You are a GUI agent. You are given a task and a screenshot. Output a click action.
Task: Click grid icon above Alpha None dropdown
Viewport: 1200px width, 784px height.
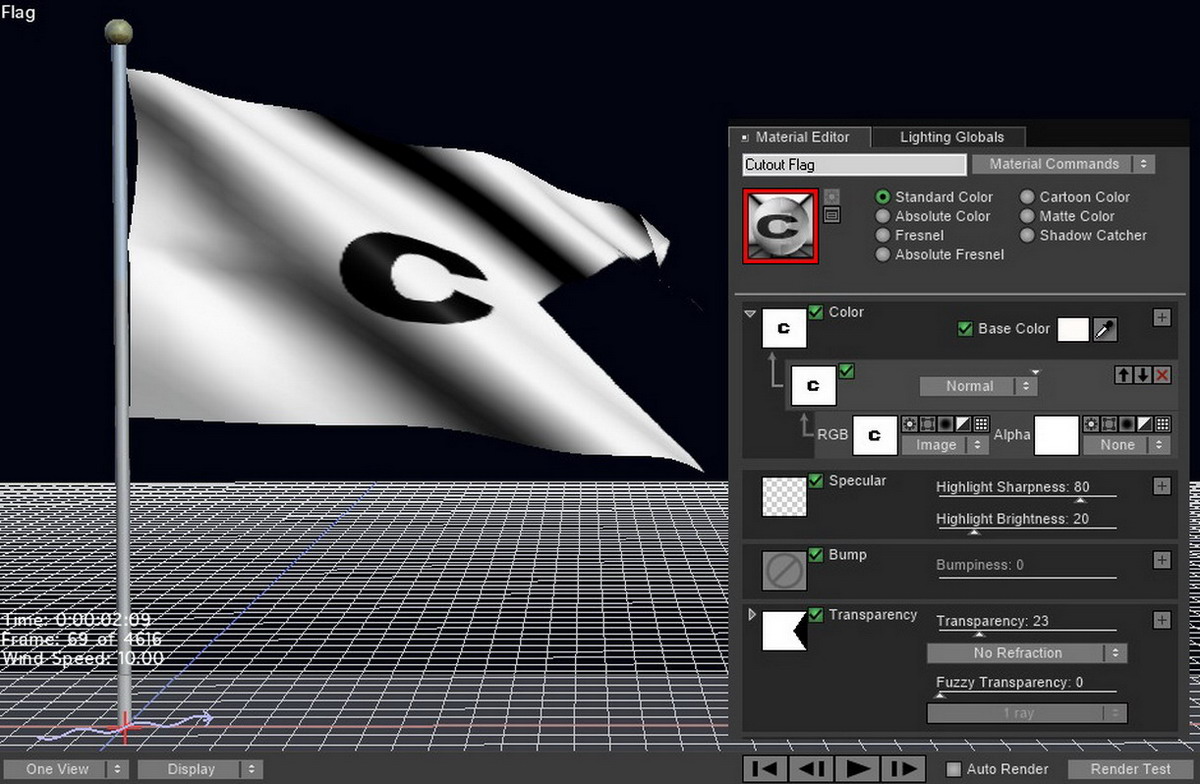click(1163, 424)
